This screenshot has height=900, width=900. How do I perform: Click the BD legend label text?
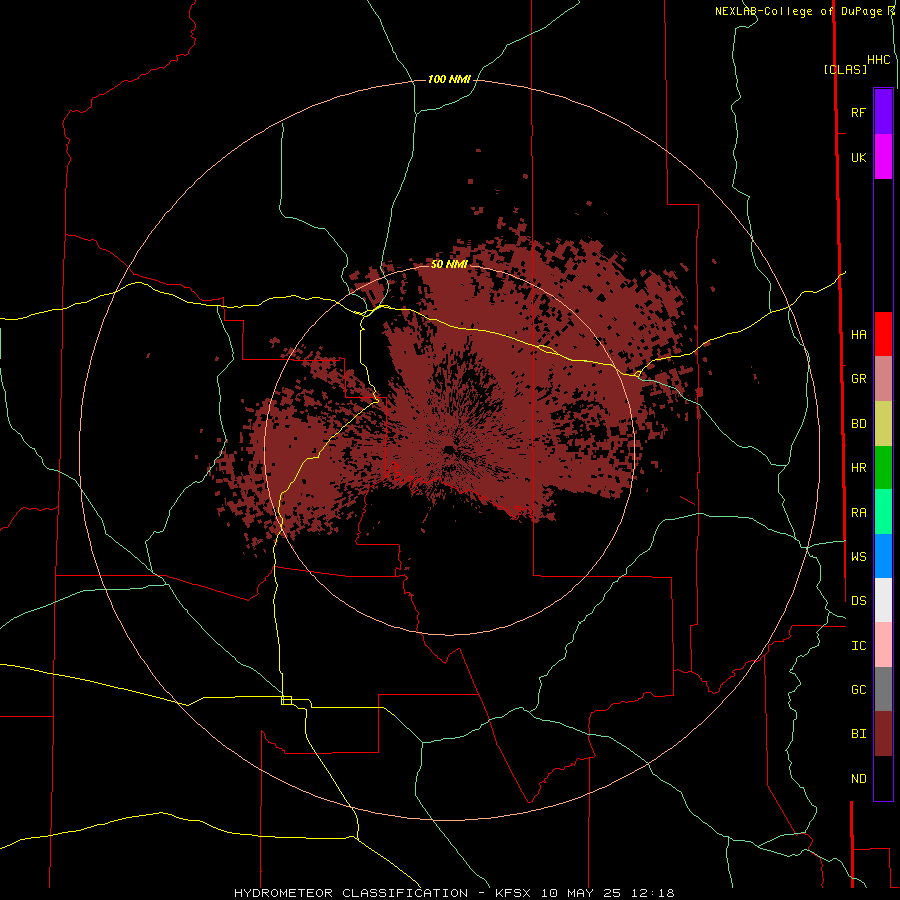click(x=859, y=424)
